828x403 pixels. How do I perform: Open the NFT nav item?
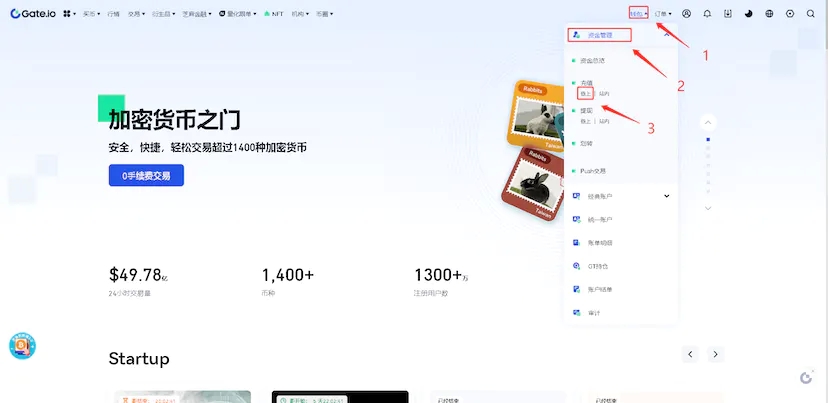(x=274, y=14)
